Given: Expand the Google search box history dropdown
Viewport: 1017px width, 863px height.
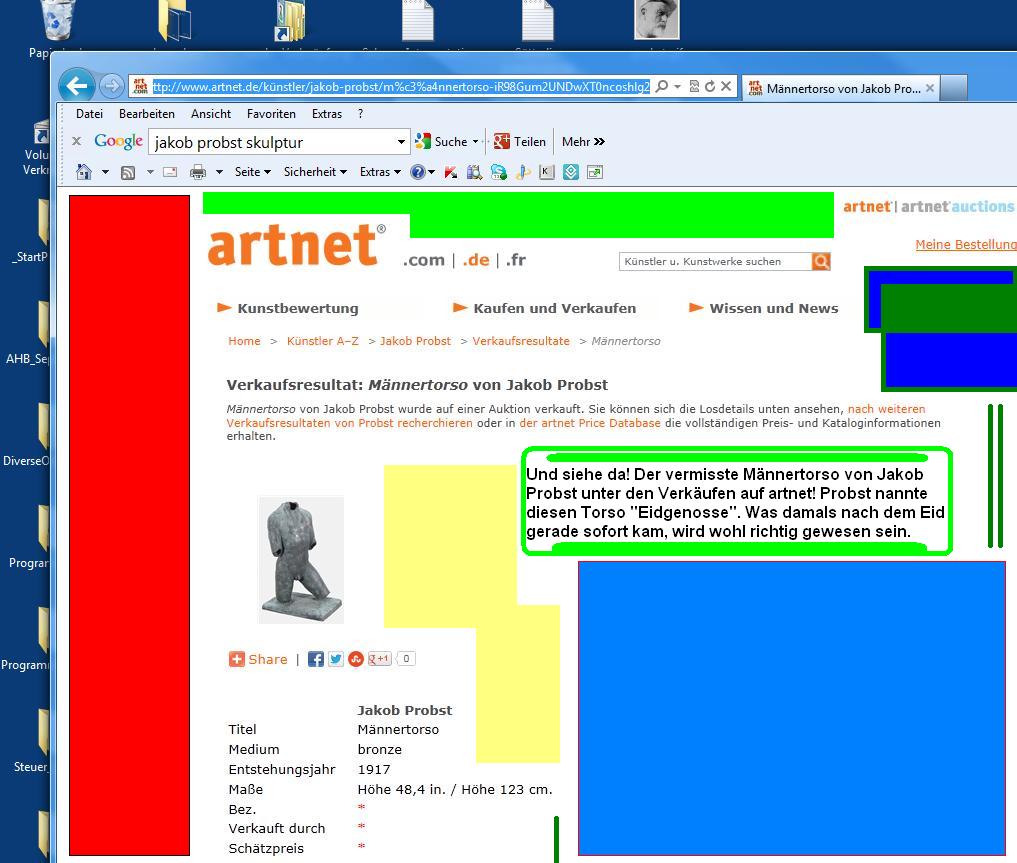Looking at the screenshot, I should [401, 141].
